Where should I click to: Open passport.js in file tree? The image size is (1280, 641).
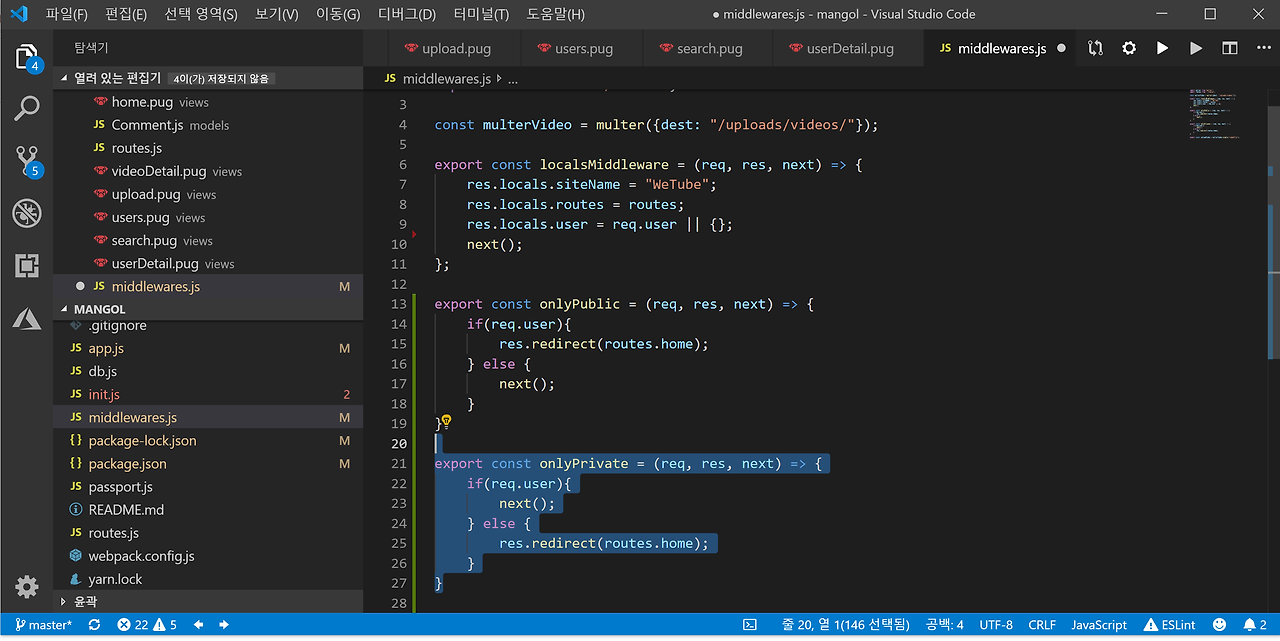208,486
